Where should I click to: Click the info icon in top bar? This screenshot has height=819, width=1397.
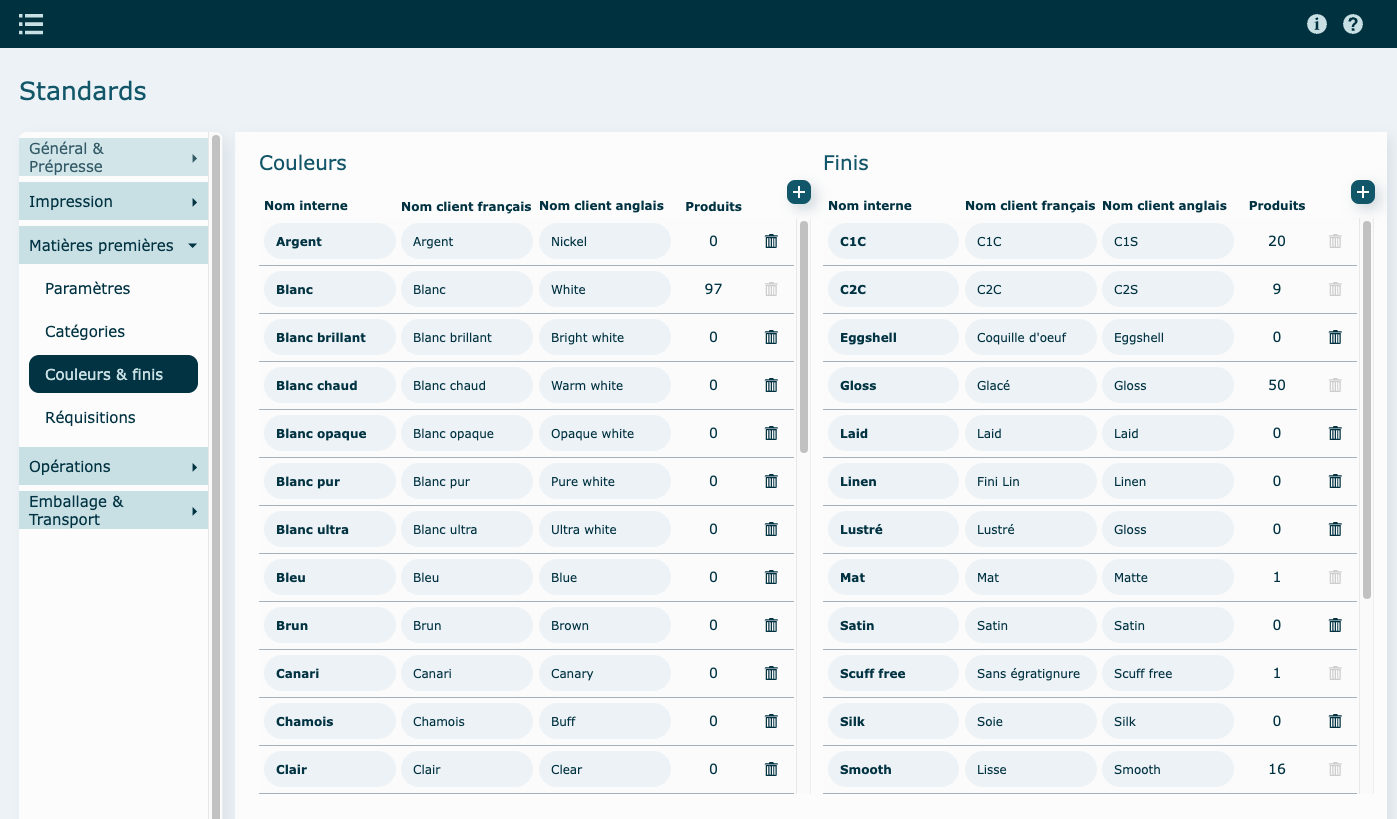1317,24
